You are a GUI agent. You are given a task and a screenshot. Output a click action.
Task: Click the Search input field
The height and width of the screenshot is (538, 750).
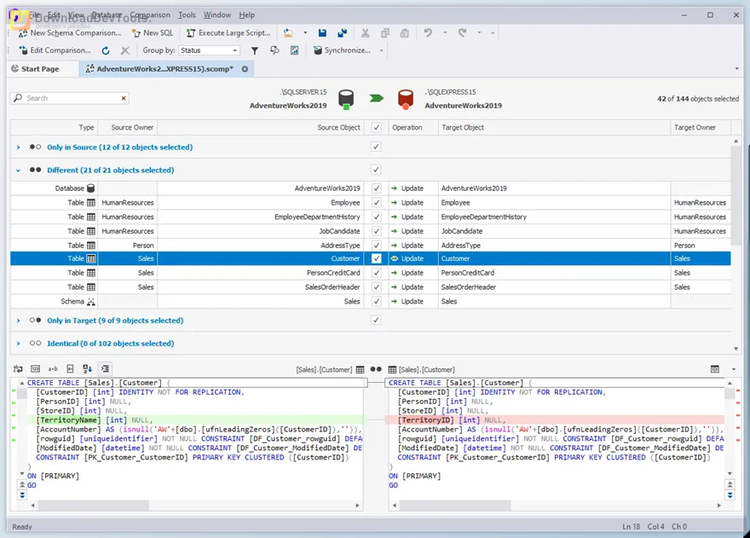point(69,98)
